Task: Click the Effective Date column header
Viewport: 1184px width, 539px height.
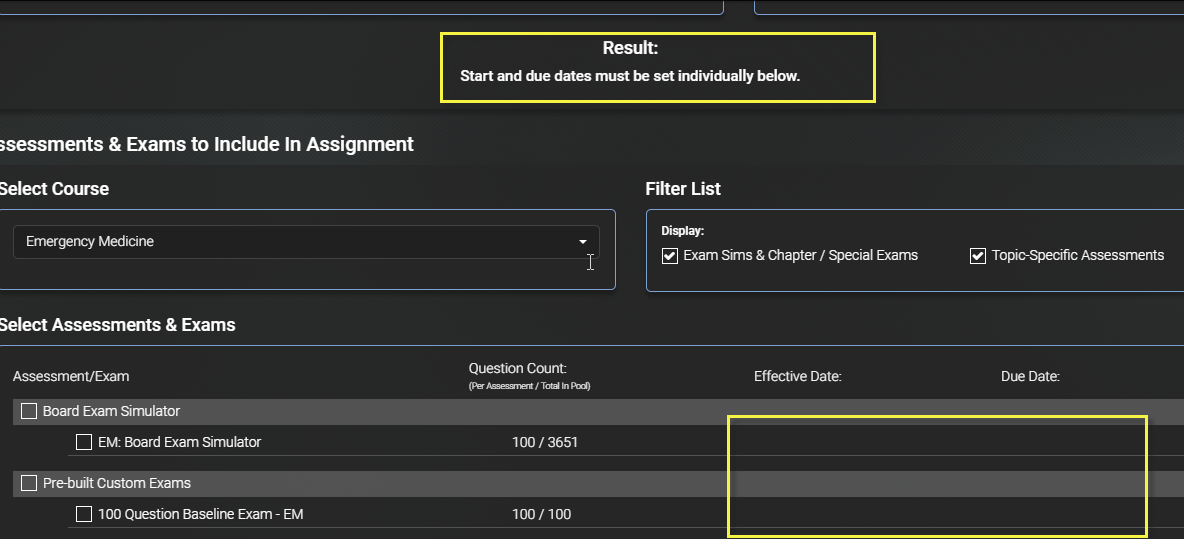Action: click(797, 376)
